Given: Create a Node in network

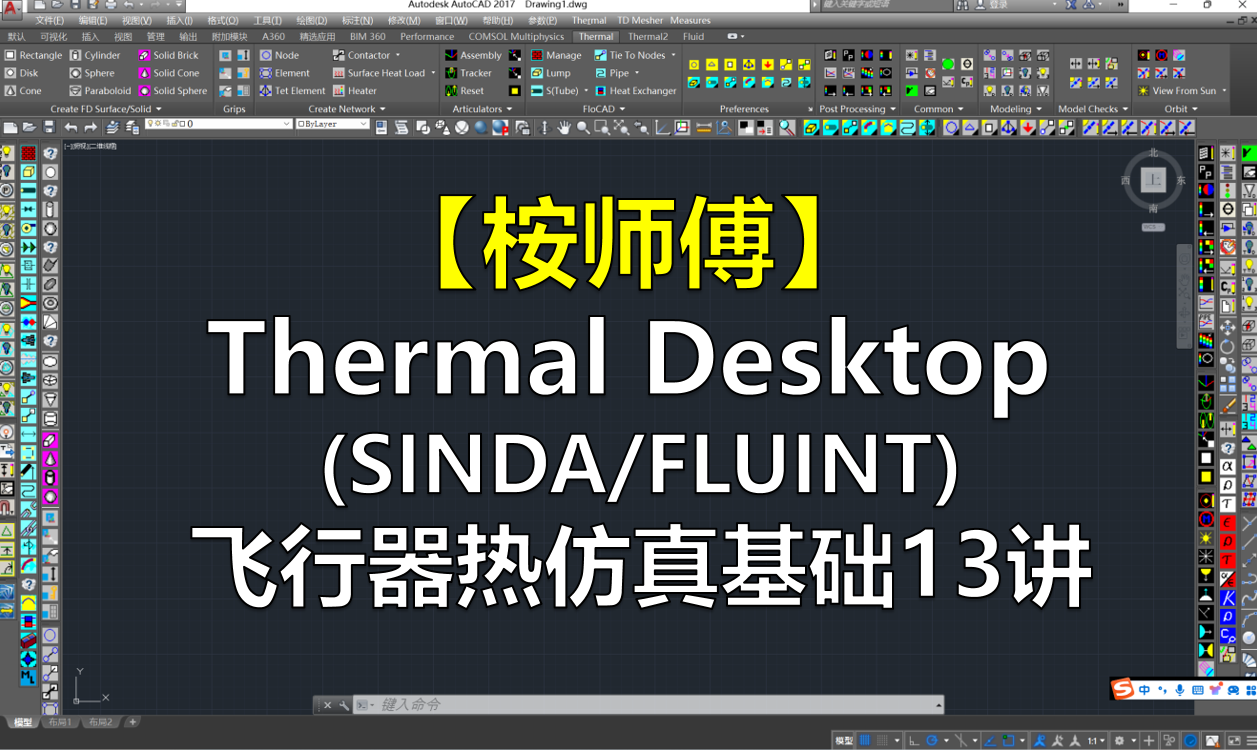Looking at the screenshot, I should pos(279,55).
